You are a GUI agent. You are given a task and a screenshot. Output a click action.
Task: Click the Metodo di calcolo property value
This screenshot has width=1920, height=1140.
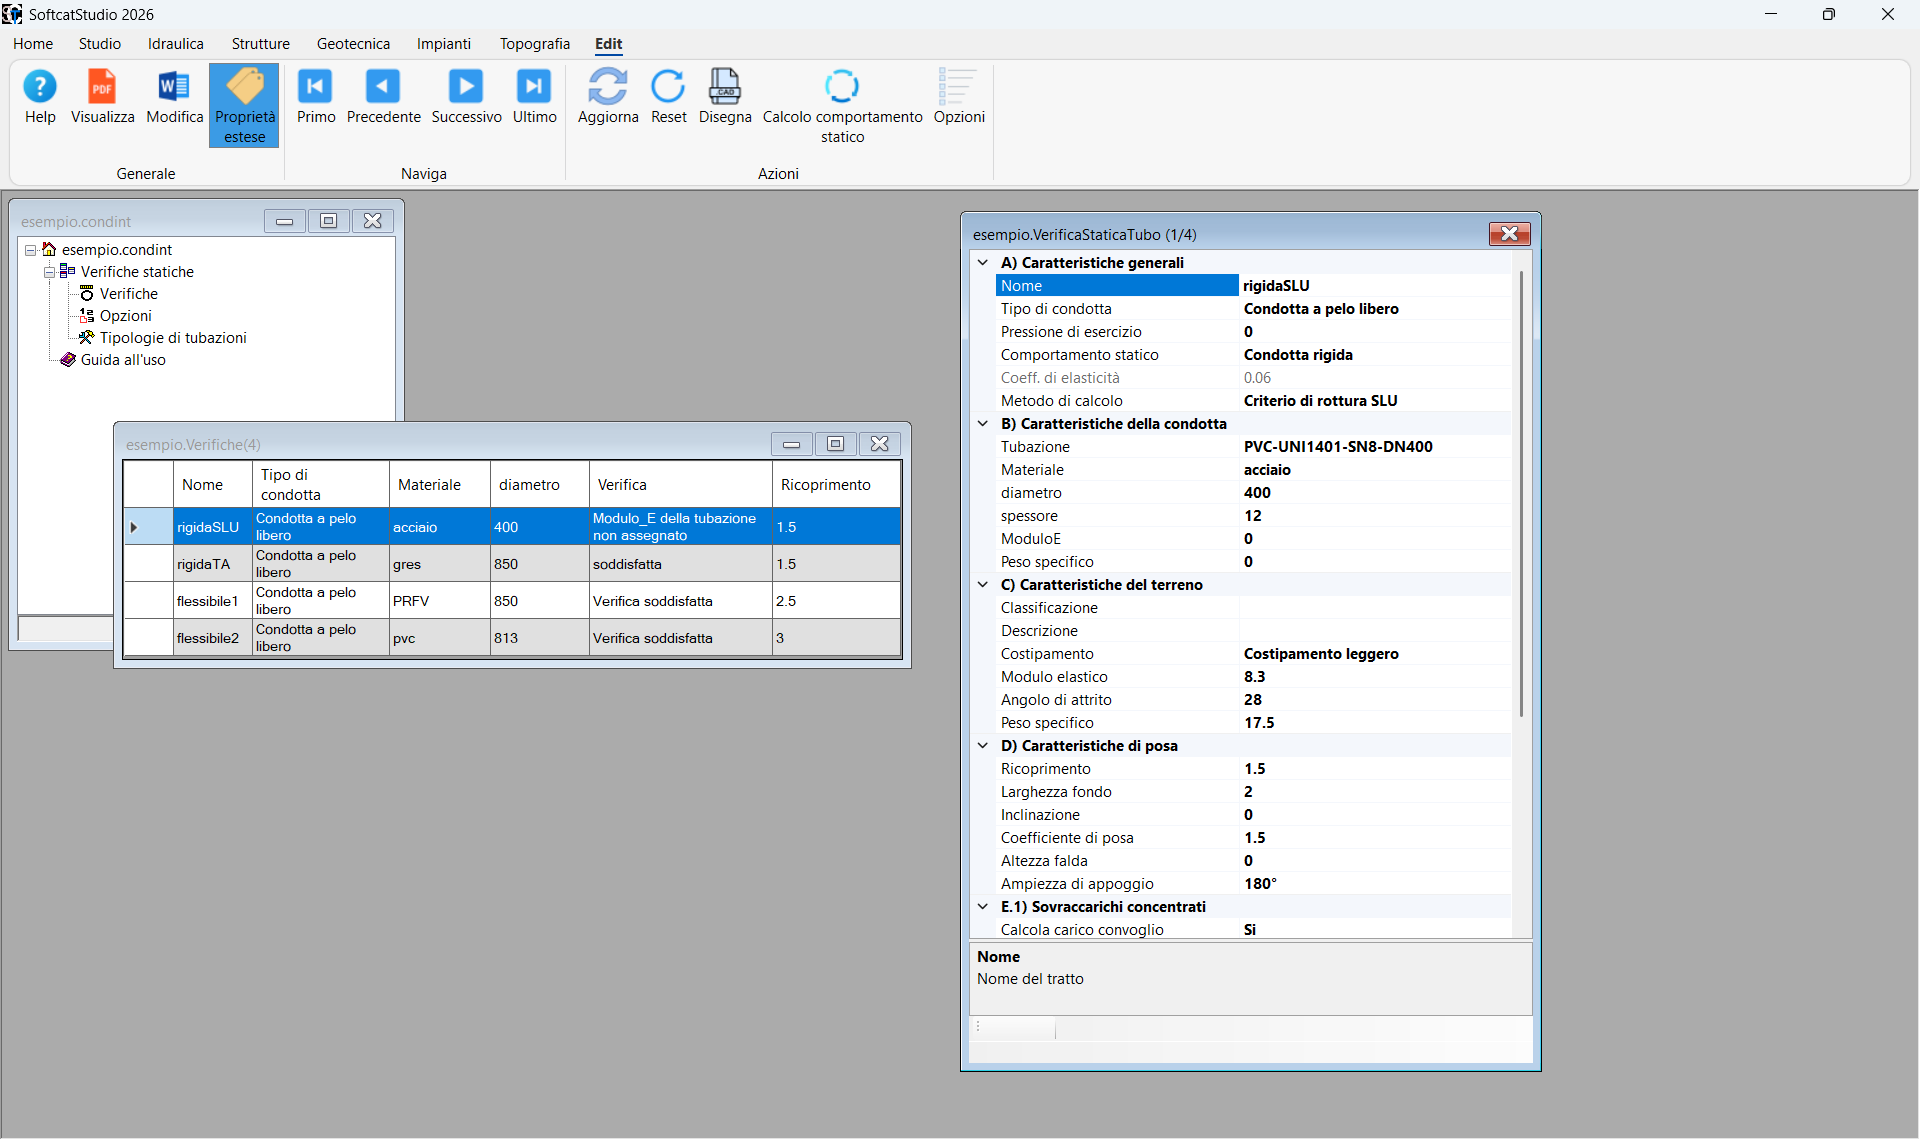pos(1375,401)
